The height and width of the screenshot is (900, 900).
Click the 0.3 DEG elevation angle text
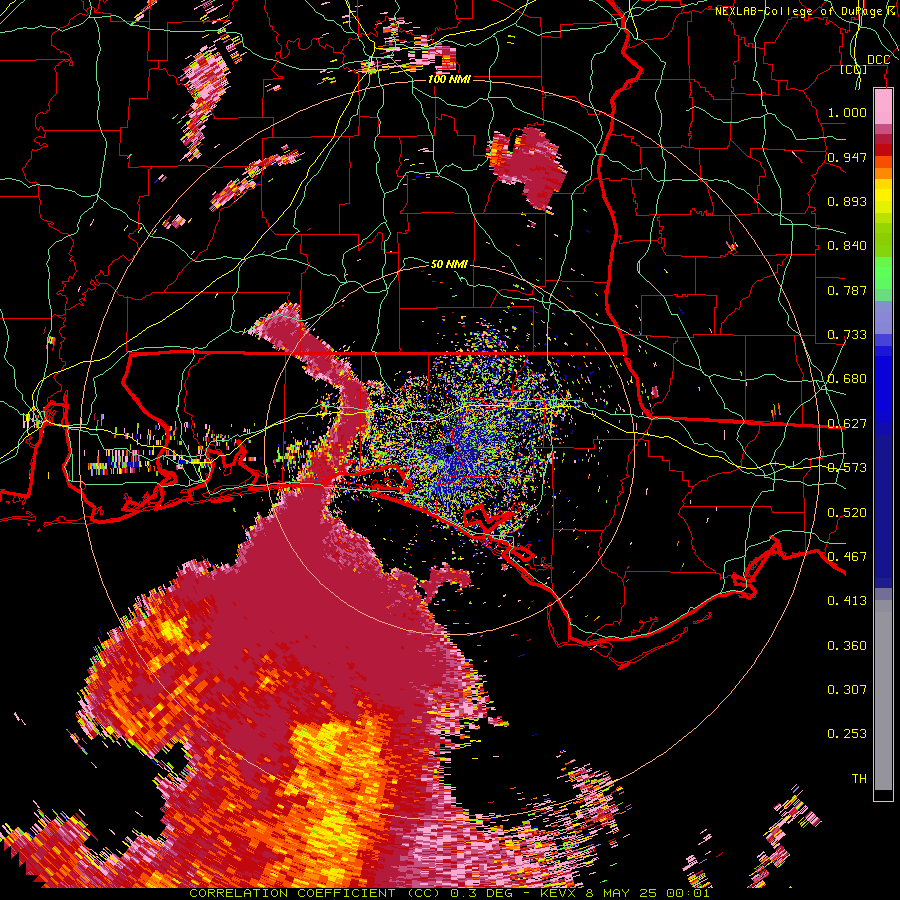[482, 893]
